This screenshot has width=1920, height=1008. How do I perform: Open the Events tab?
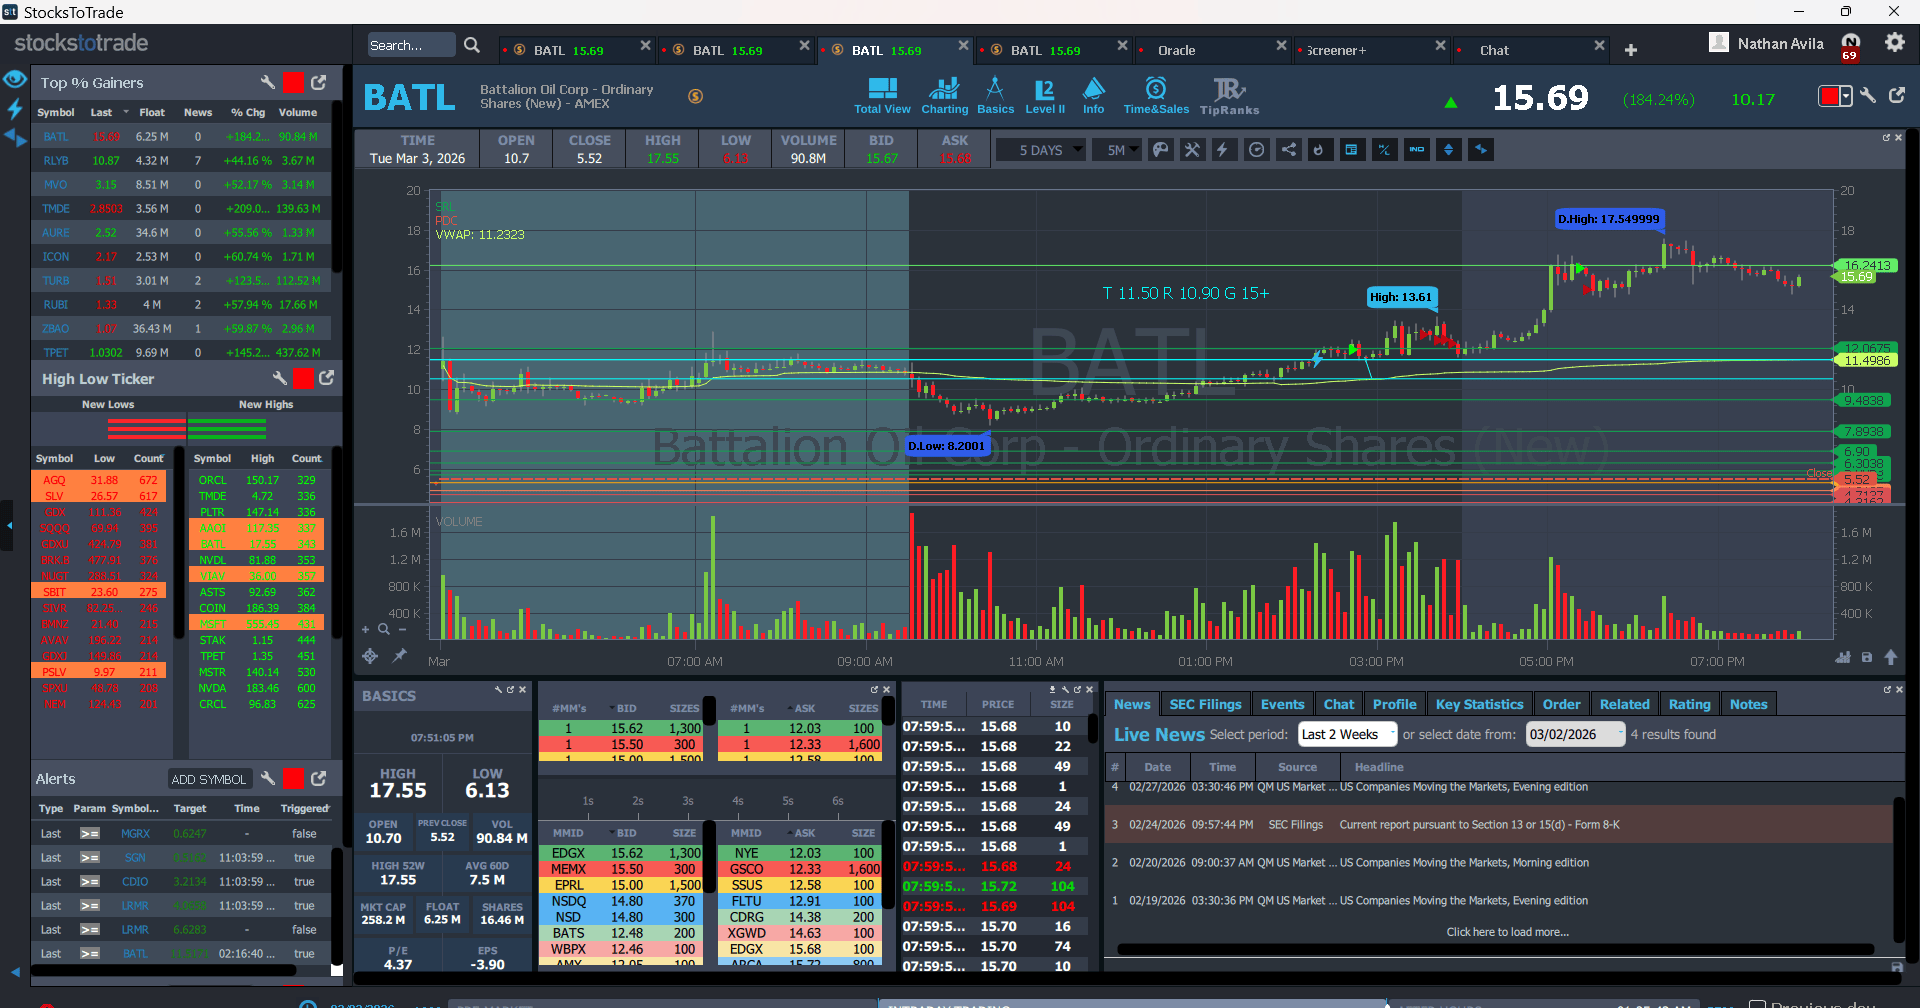[x=1282, y=704]
